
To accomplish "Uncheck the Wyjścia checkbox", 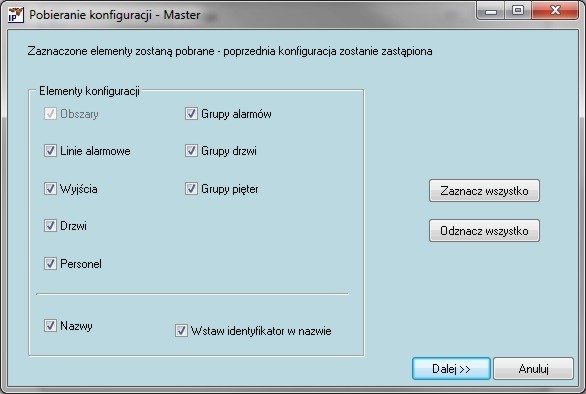I will tap(50, 188).
